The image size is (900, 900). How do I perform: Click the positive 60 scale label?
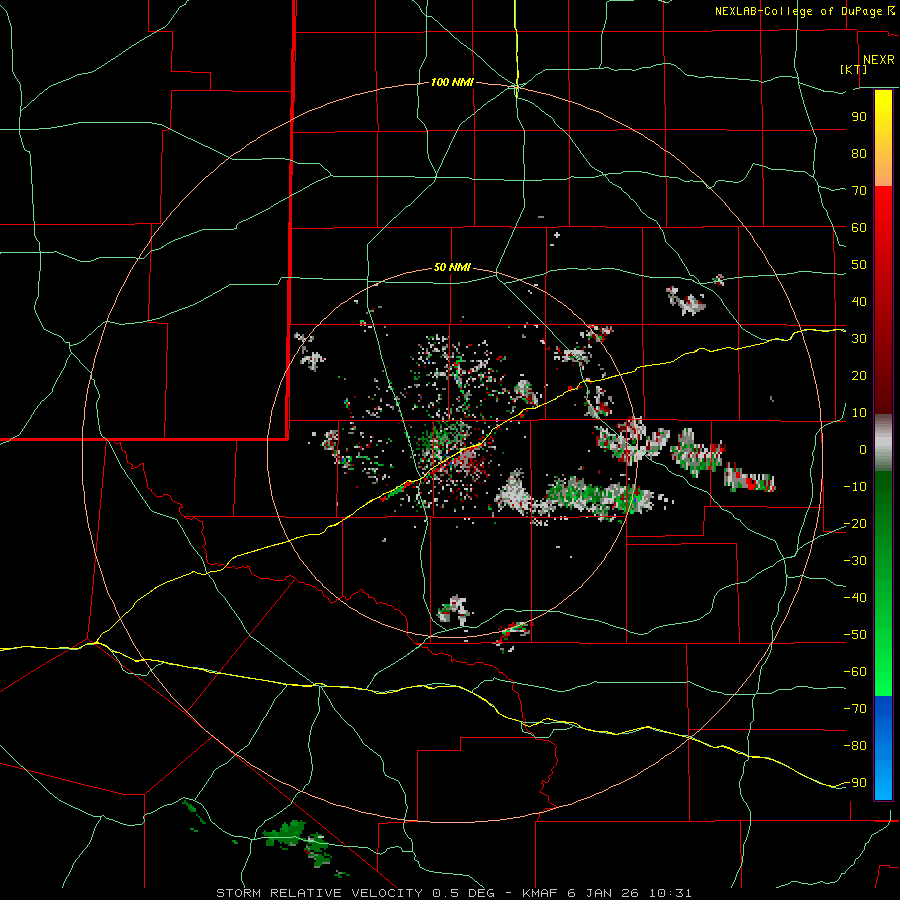(x=859, y=227)
